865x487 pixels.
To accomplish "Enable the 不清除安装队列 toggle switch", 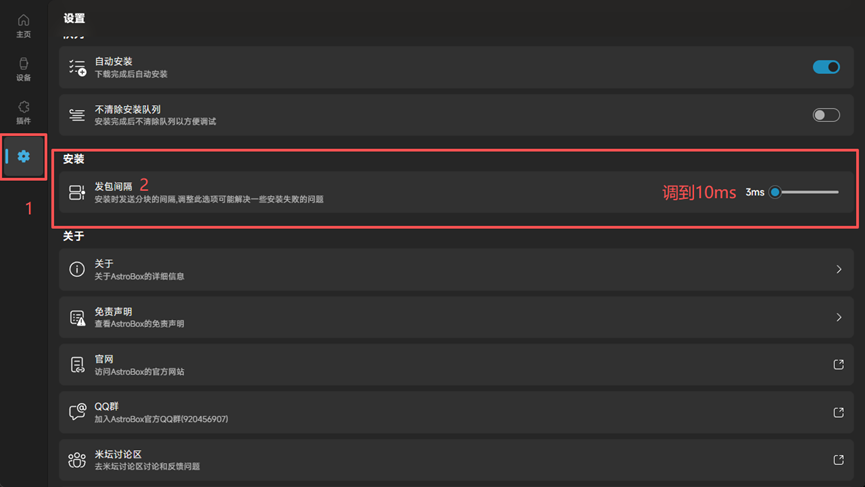I will pos(826,115).
